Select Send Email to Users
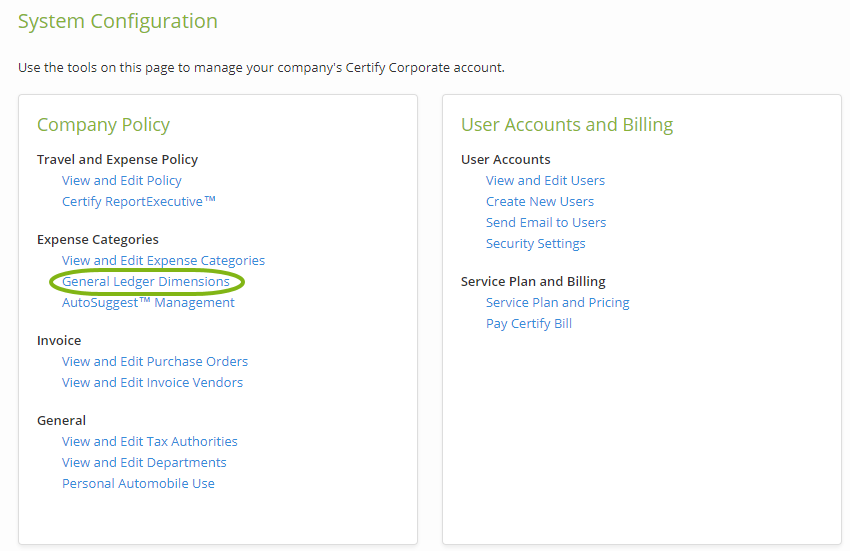Screen dimensions: 850x551 (546, 223)
